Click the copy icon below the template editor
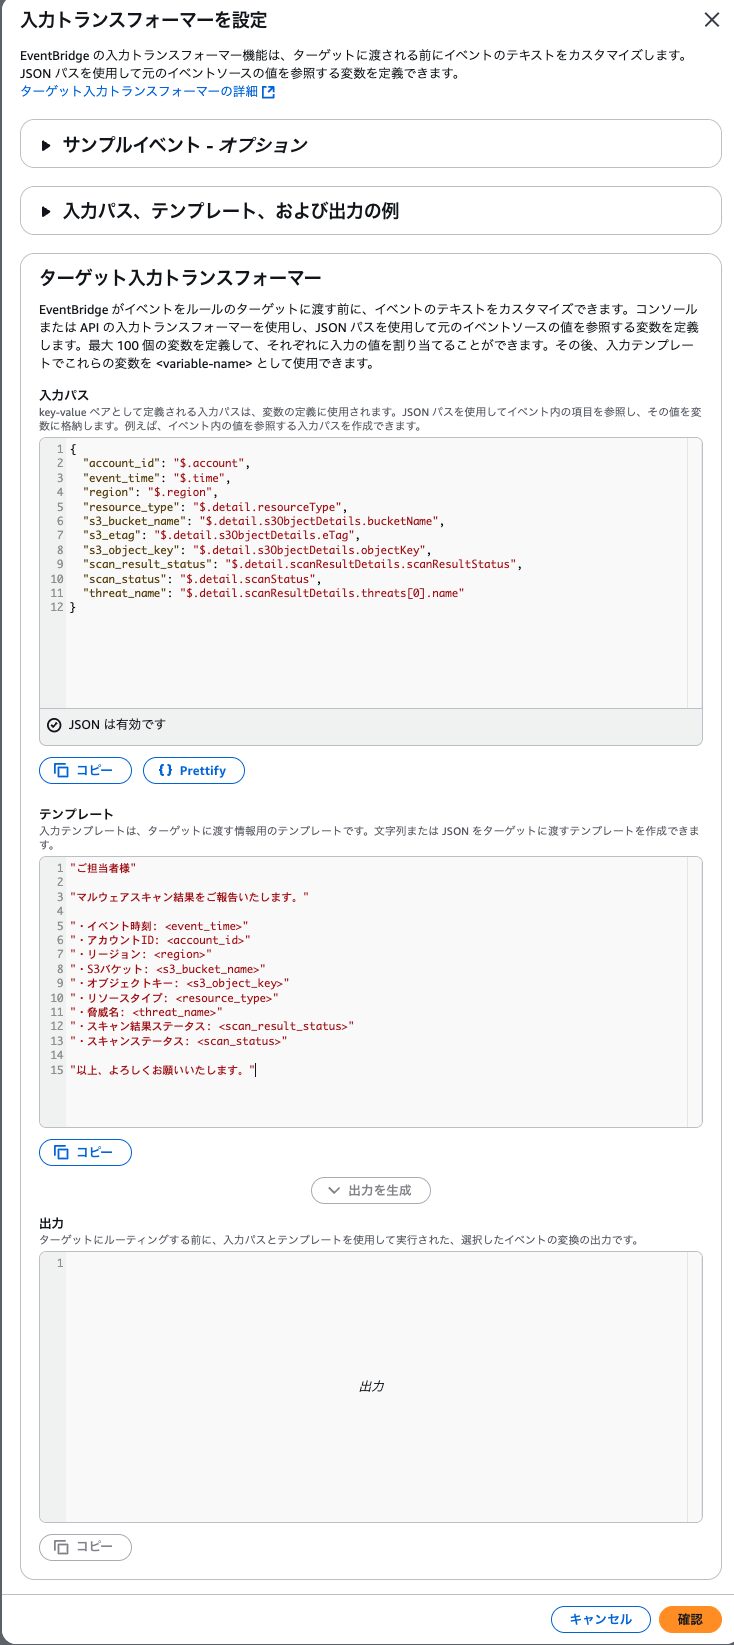 tap(61, 1152)
